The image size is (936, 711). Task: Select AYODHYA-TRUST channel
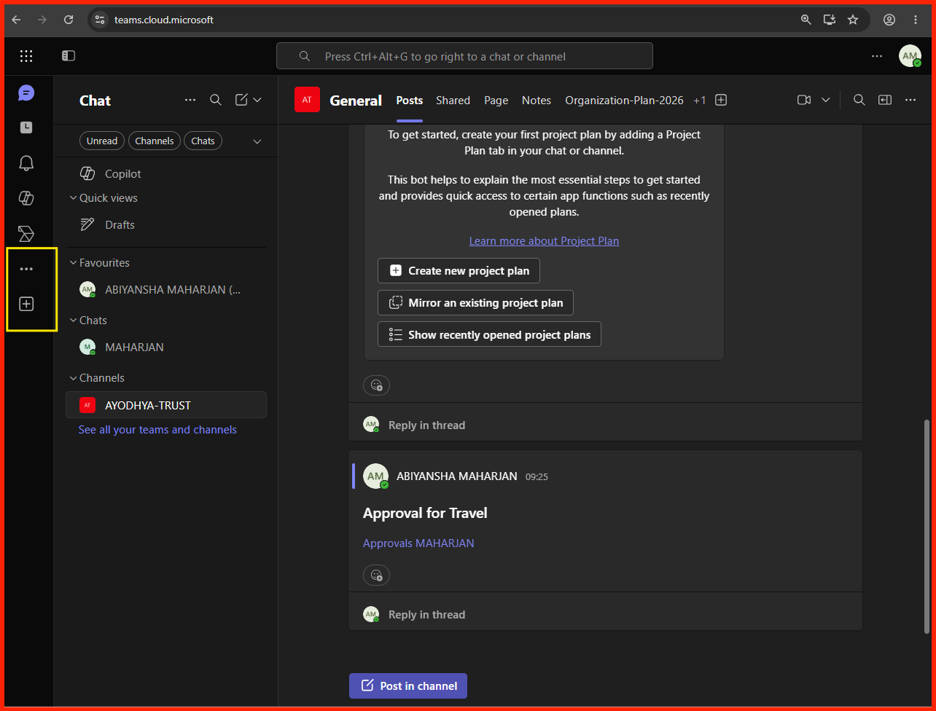(166, 405)
